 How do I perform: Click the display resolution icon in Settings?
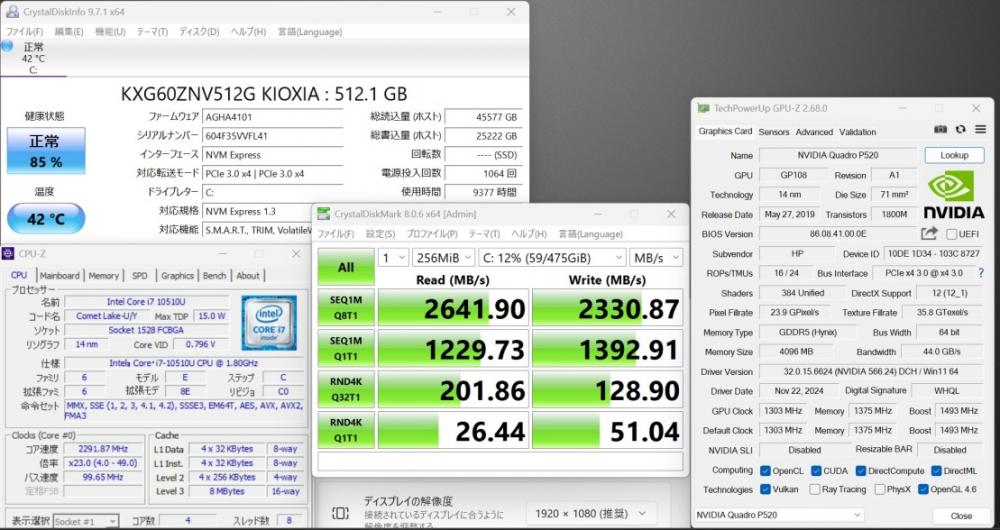[x=340, y=513]
